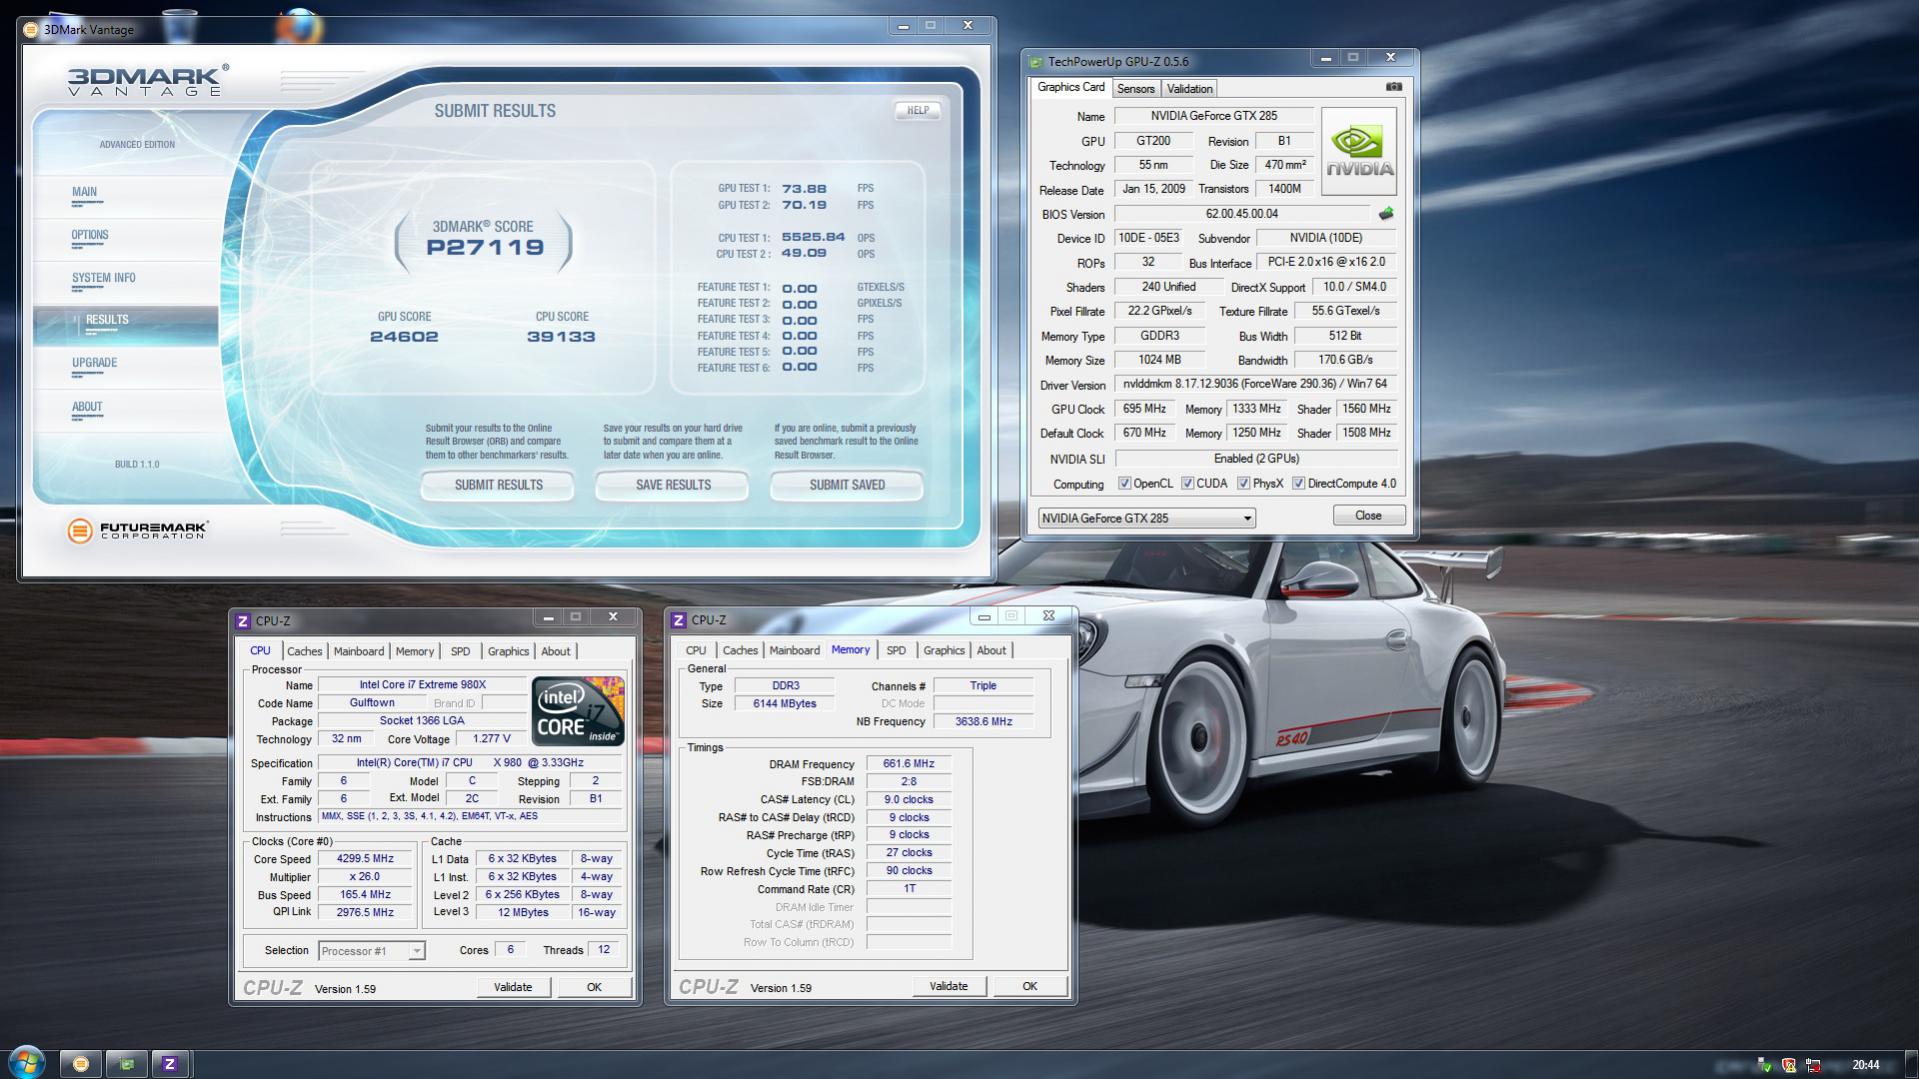Open Caches tab in CPU-Z CPU-tab window
The width and height of the screenshot is (1919, 1079).
[304, 651]
